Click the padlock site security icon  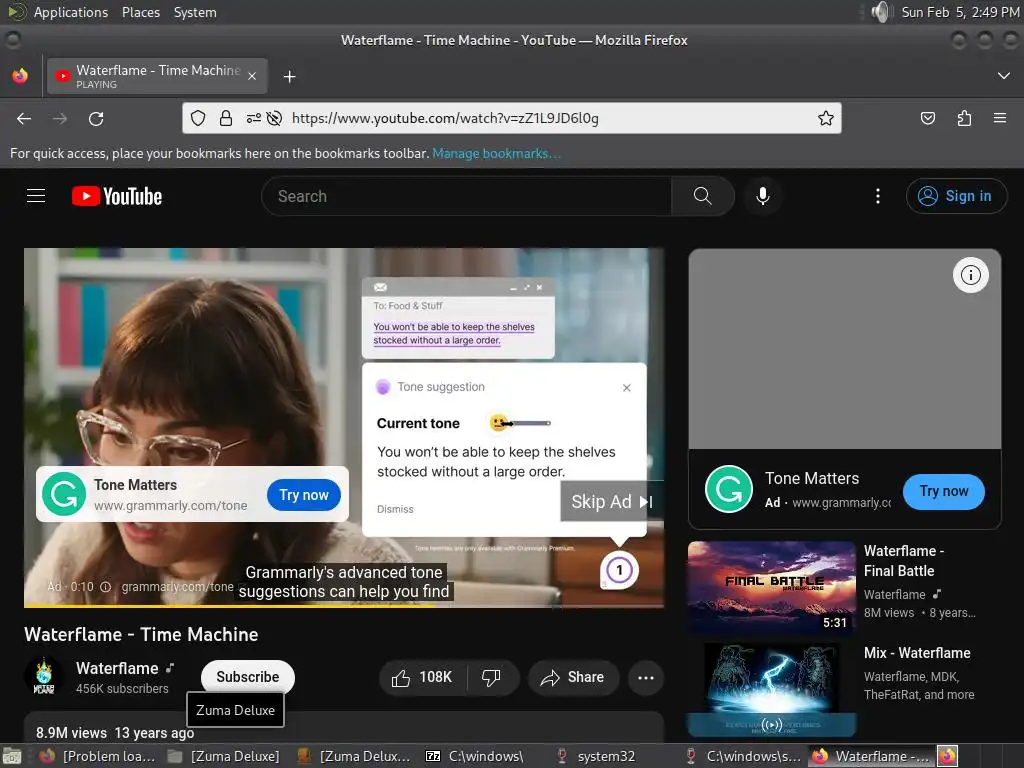[x=225, y=118]
